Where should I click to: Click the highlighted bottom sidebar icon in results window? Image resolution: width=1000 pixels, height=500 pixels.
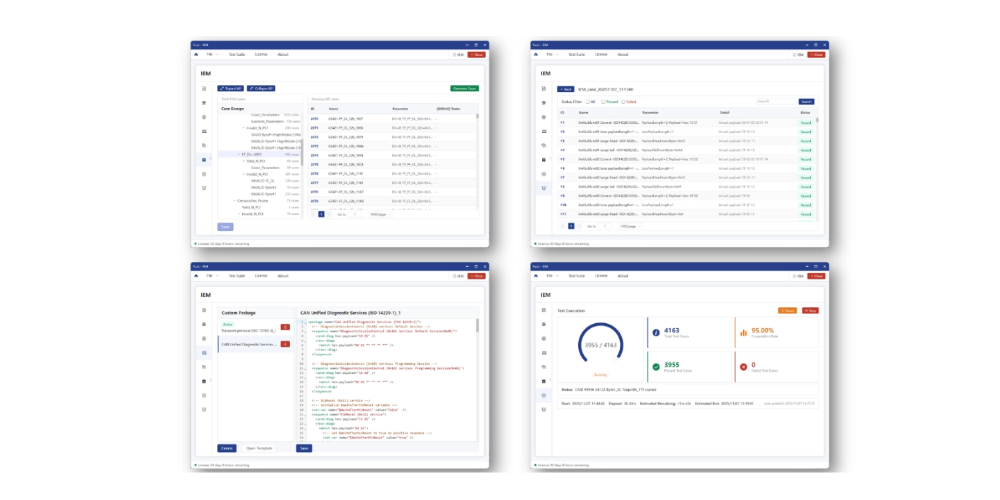click(544, 188)
